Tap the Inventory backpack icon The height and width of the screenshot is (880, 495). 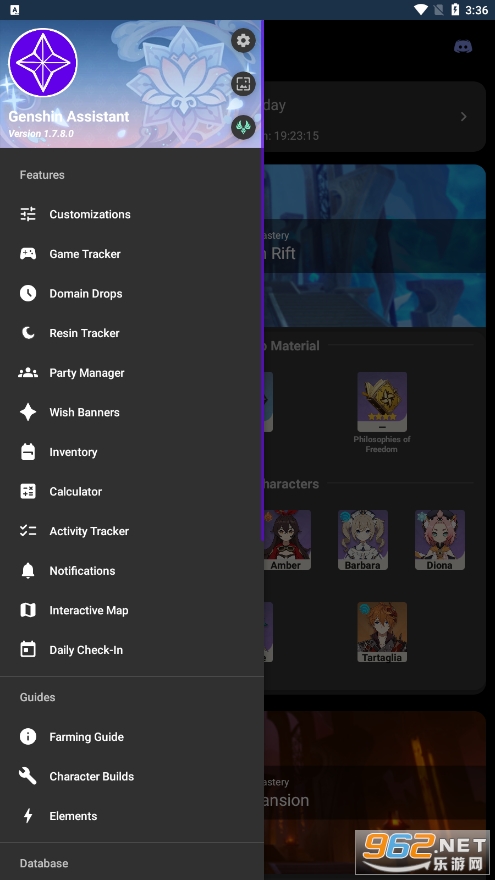click(x=28, y=452)
